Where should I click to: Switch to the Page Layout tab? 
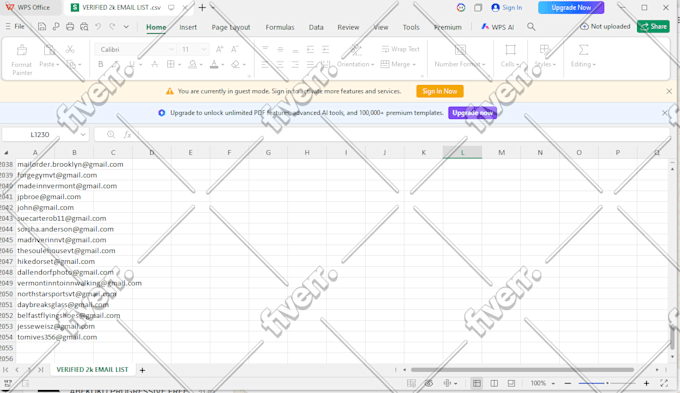click(x=231, y=27)
